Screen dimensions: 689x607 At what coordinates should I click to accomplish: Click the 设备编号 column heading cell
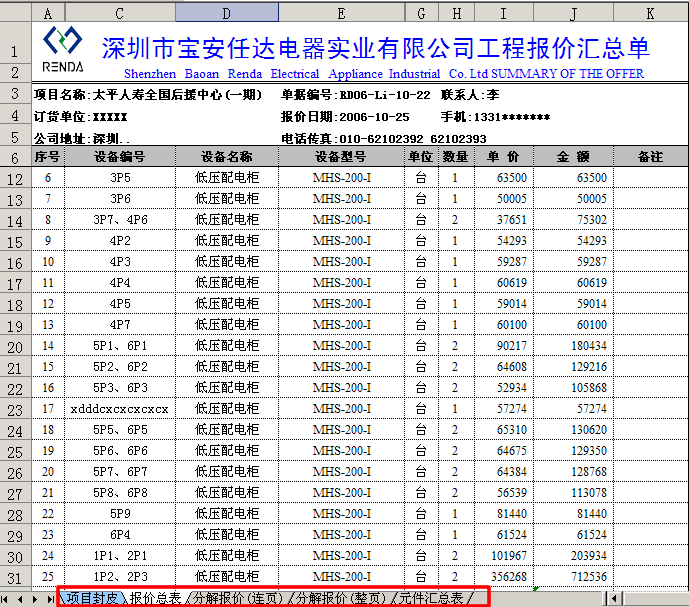(120, 156)
